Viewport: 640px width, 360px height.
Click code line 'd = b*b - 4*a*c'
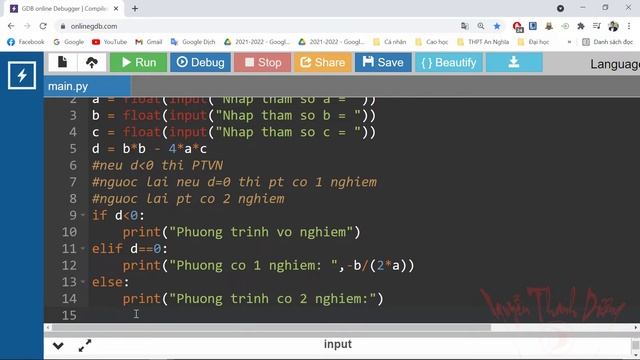pyautogui.click(x=149, y=149)
